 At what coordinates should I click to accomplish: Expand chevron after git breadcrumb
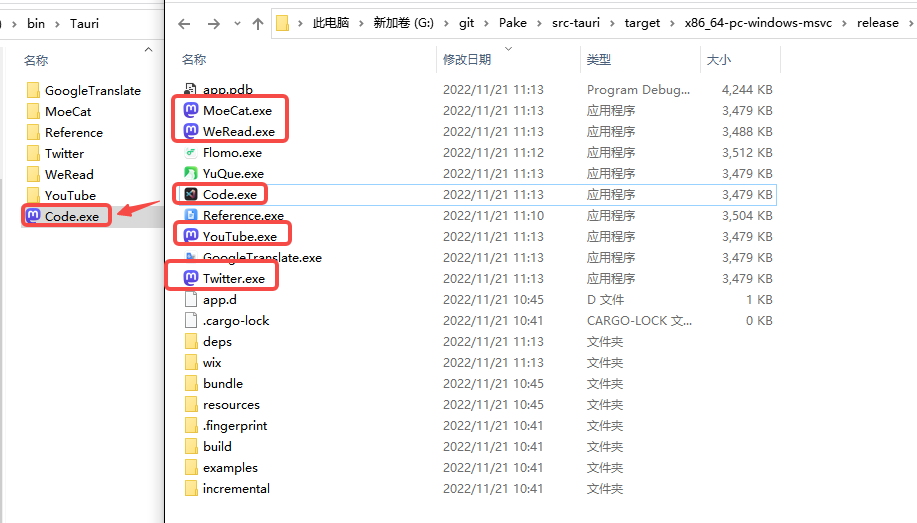point(487,23)
